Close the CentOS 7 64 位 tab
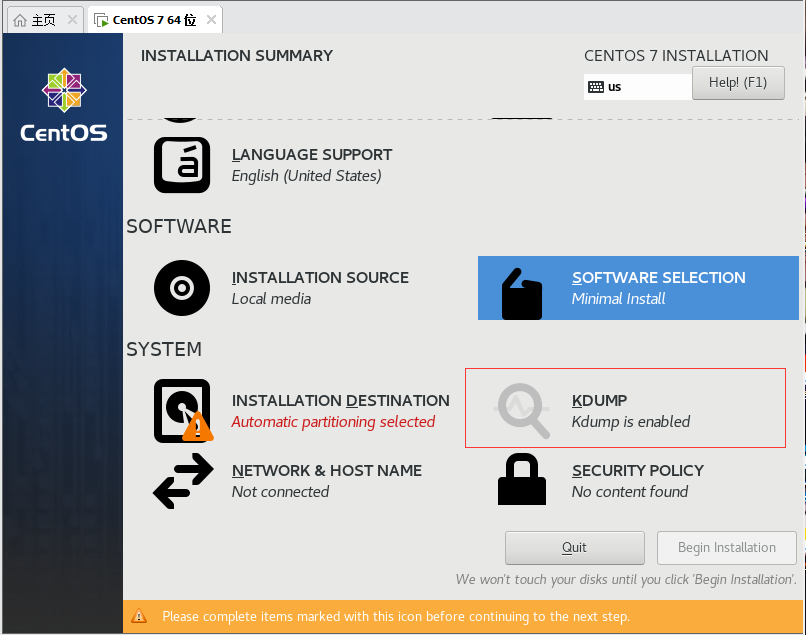 211,20
